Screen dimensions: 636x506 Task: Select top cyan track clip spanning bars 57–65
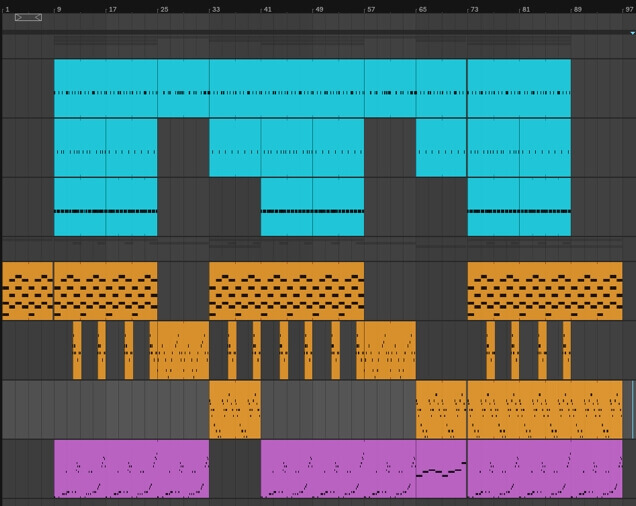(x=390, y=88)
